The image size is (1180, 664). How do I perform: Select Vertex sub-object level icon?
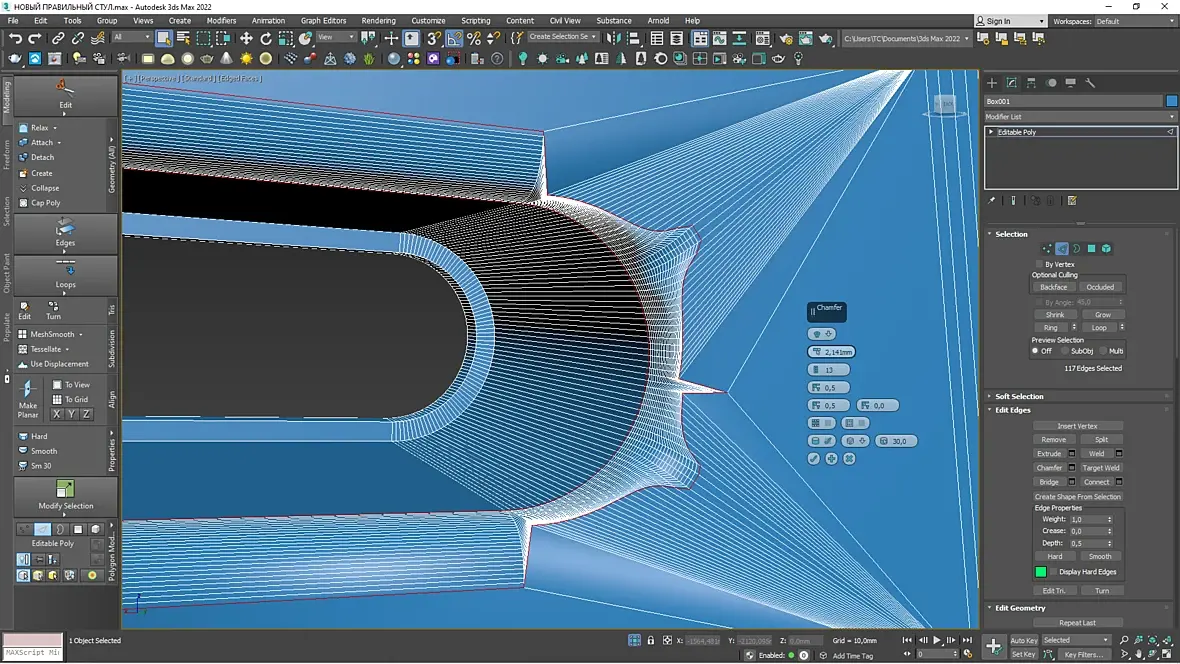click(1046, 249)
